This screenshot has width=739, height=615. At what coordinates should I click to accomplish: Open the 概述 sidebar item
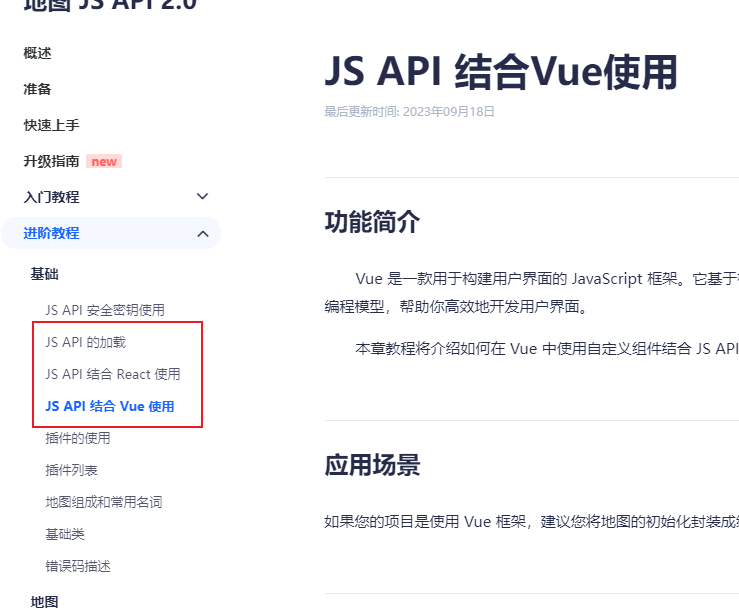coord(38,53)
